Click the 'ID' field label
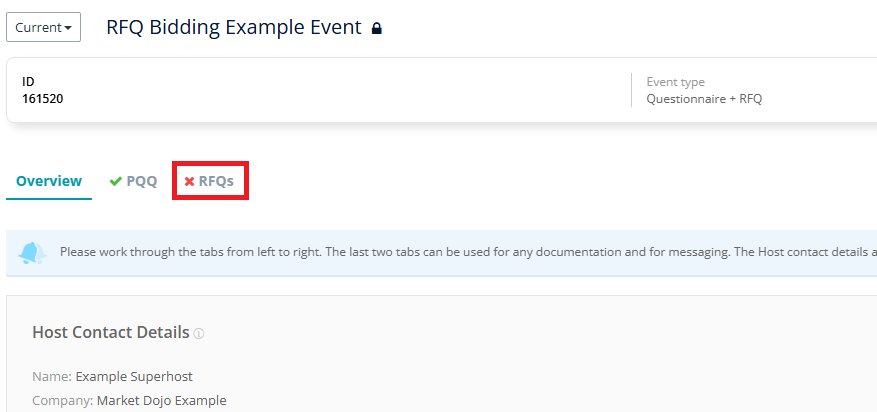The image size is (877, 412). pos(28,82)
